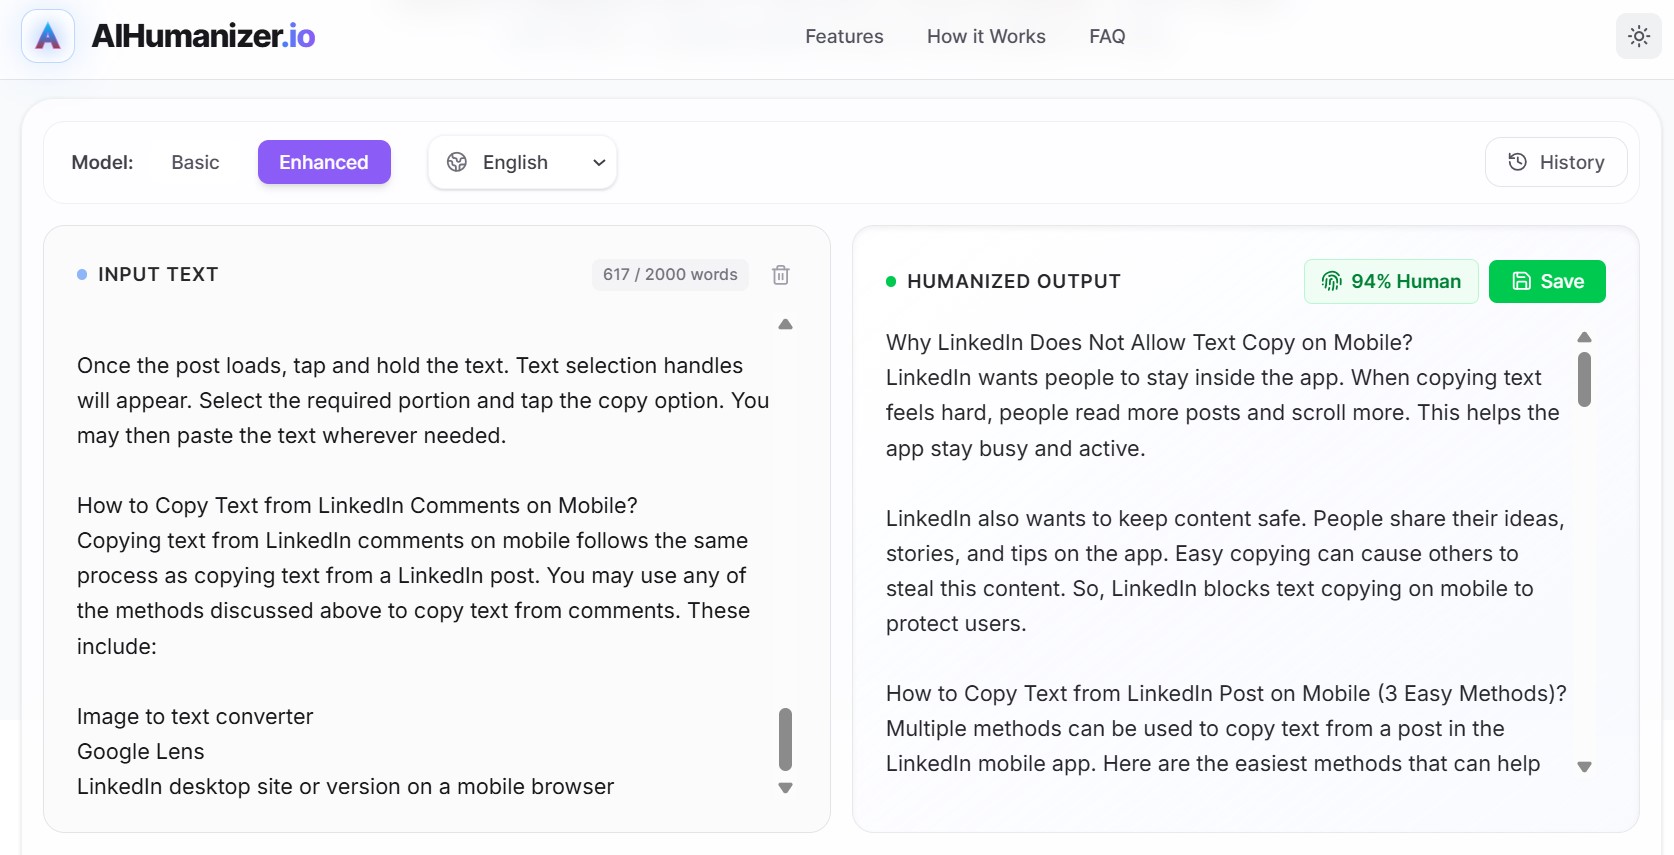
Task: Click the 617 / 2000 words counter
Action: 670,275
